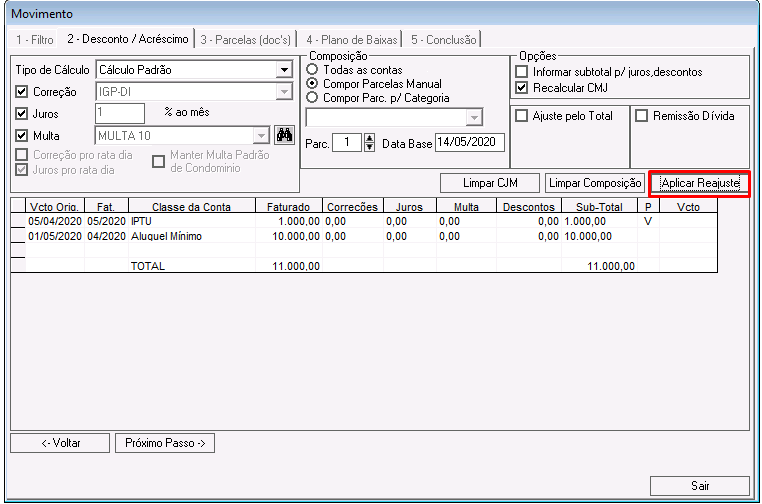762x504 pixels.
Task: Check Informar subtotal p/ juros,descontos
Action: [x=521, y=72]
